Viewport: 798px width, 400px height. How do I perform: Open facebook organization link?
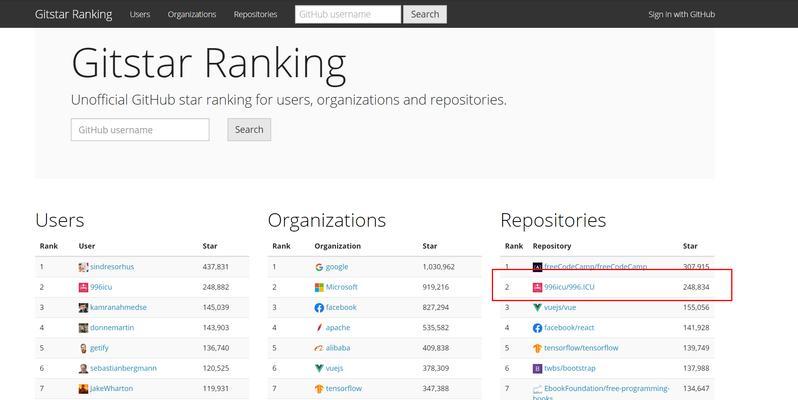pyautogui.click(x=341, y=307)
